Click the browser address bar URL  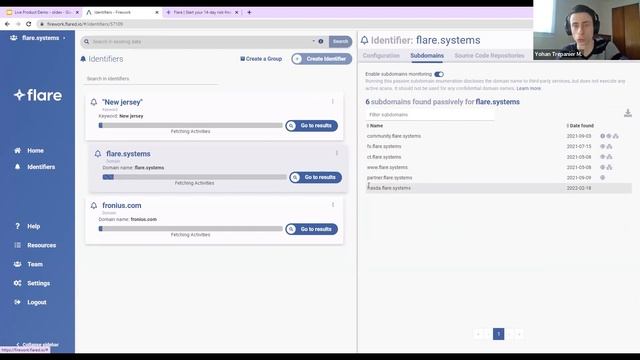85,24
